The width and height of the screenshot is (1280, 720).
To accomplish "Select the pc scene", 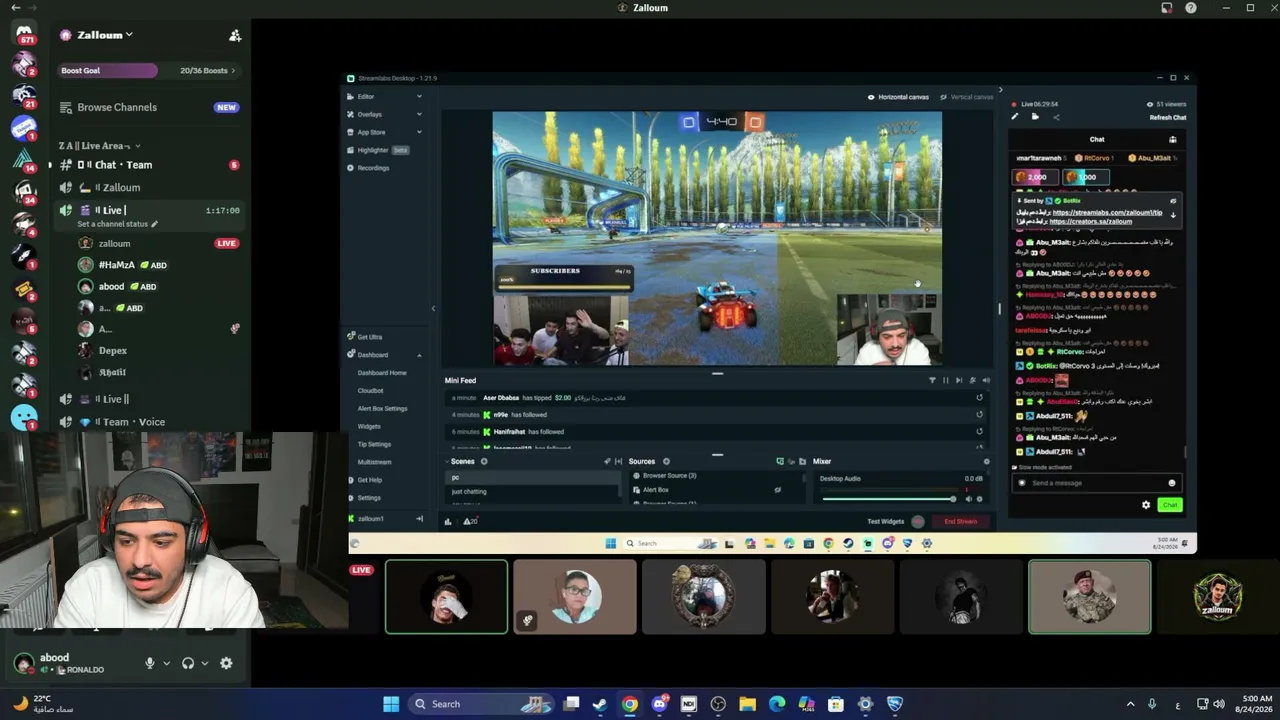I will pos(534,477).
